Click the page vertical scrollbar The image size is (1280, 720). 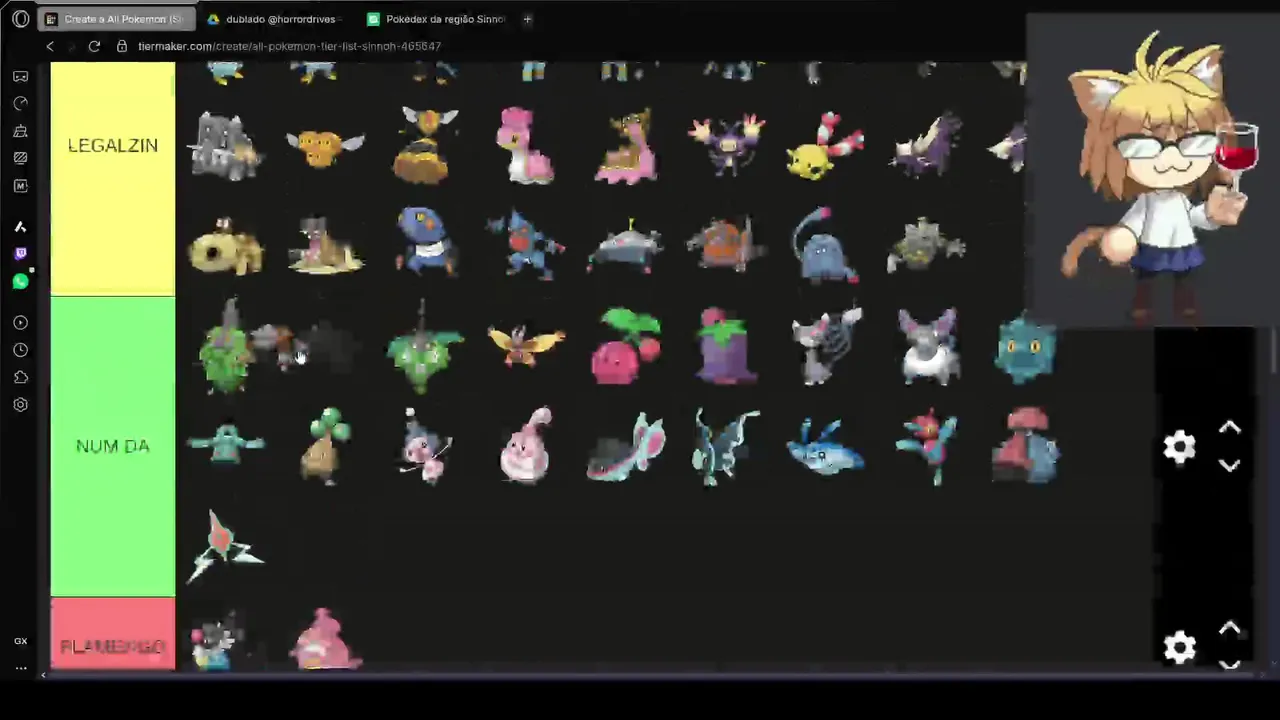coord(1274,350)
